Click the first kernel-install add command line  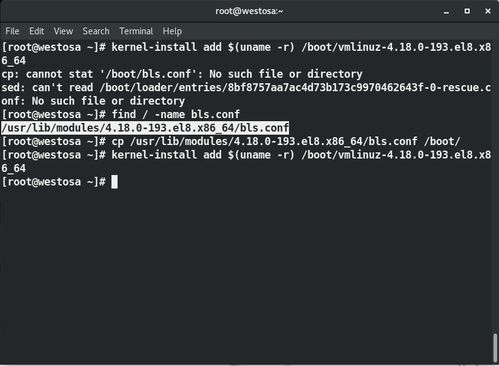click(246, 54)
